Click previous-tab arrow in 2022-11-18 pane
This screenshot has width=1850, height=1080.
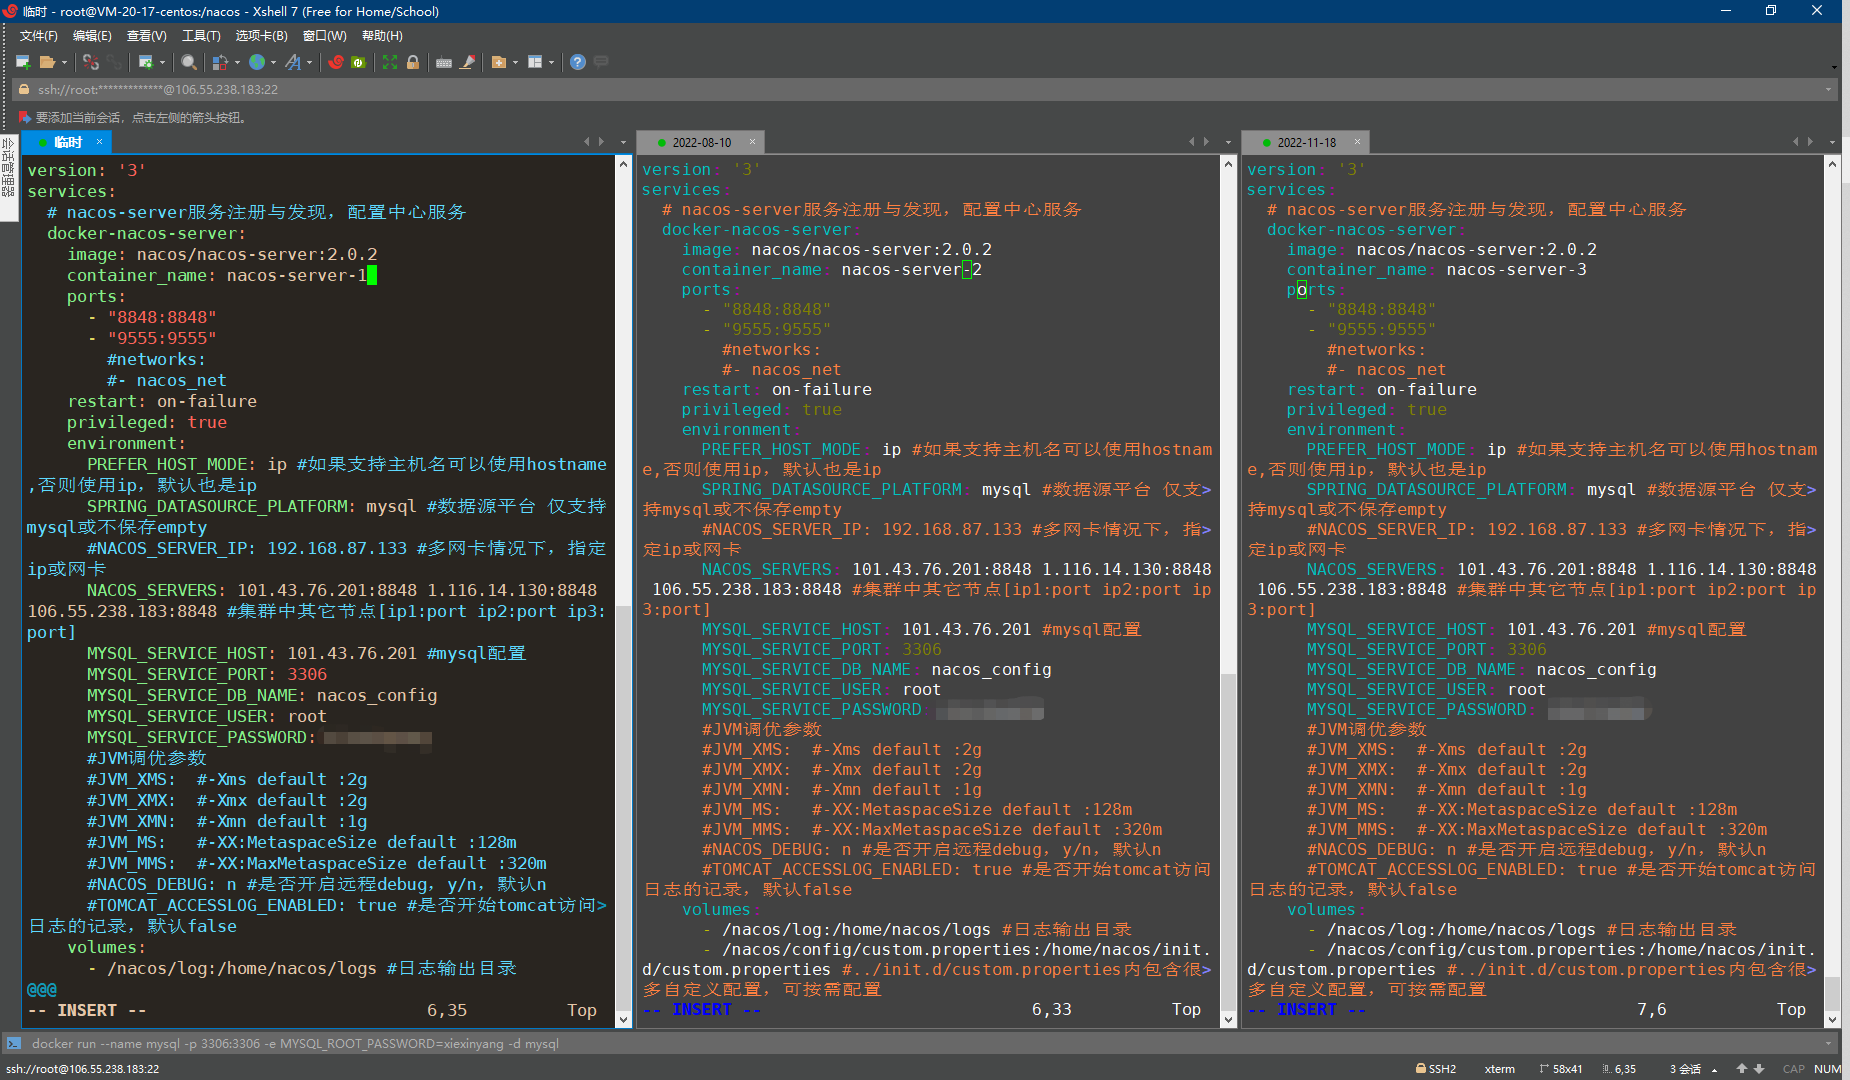coord(1796,142)
